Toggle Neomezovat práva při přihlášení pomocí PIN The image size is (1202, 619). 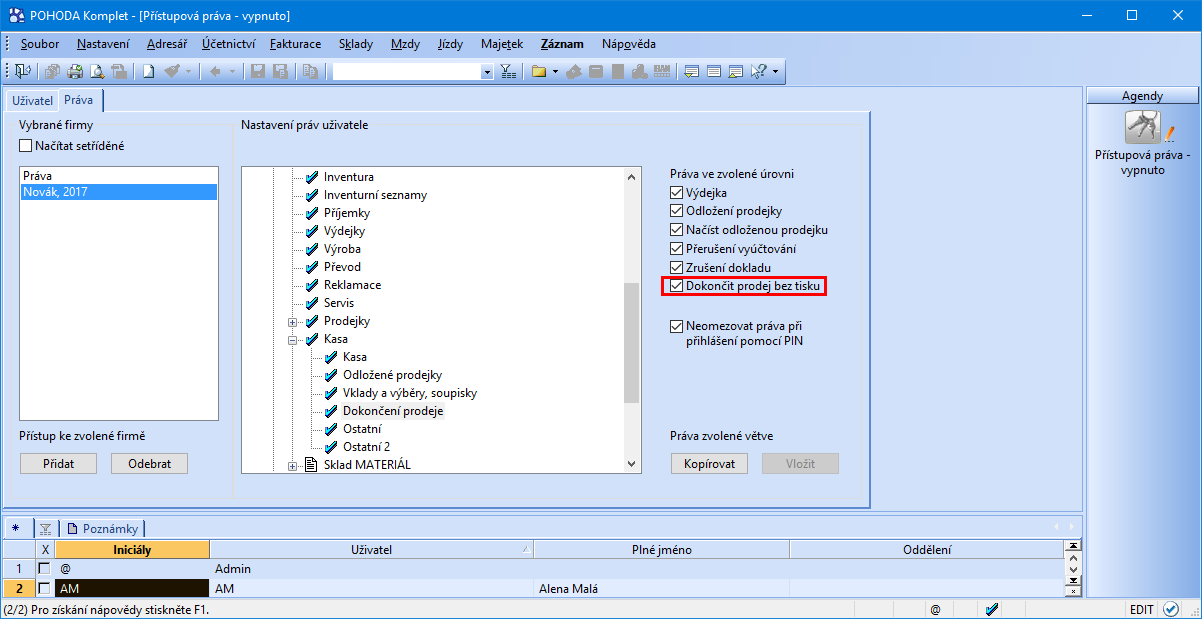coord(677,326)
